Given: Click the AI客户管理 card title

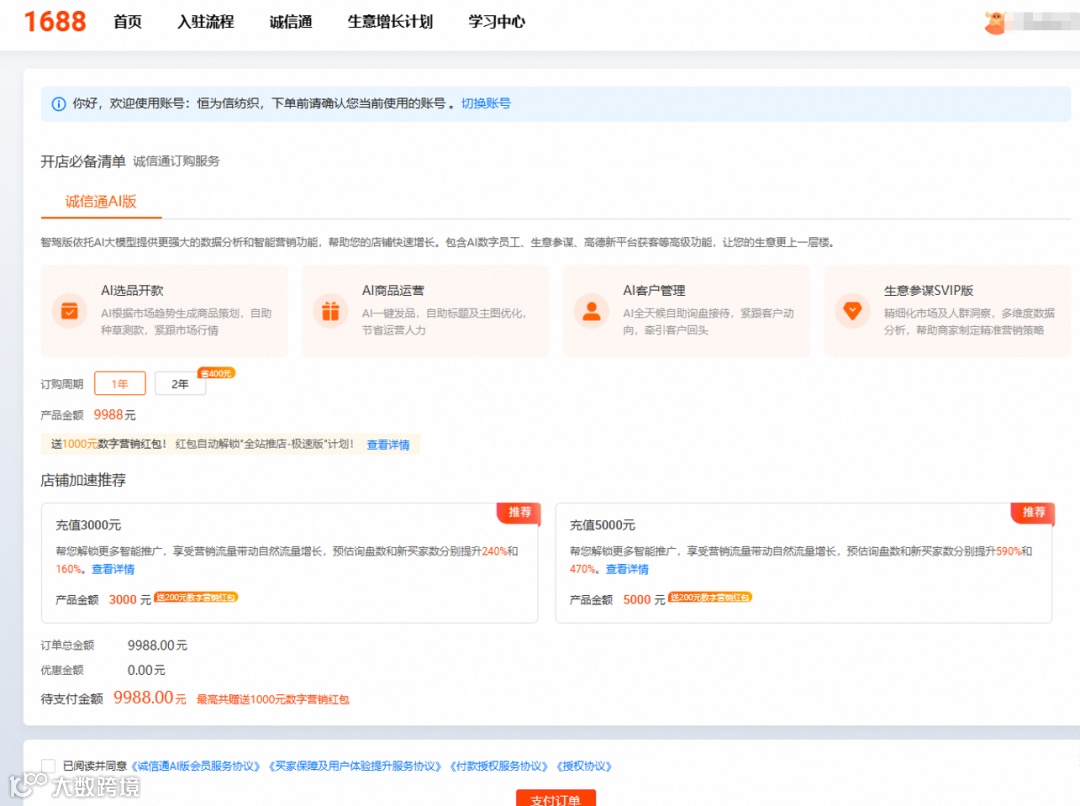Looking at the screenshot, I should pos(654,291).
